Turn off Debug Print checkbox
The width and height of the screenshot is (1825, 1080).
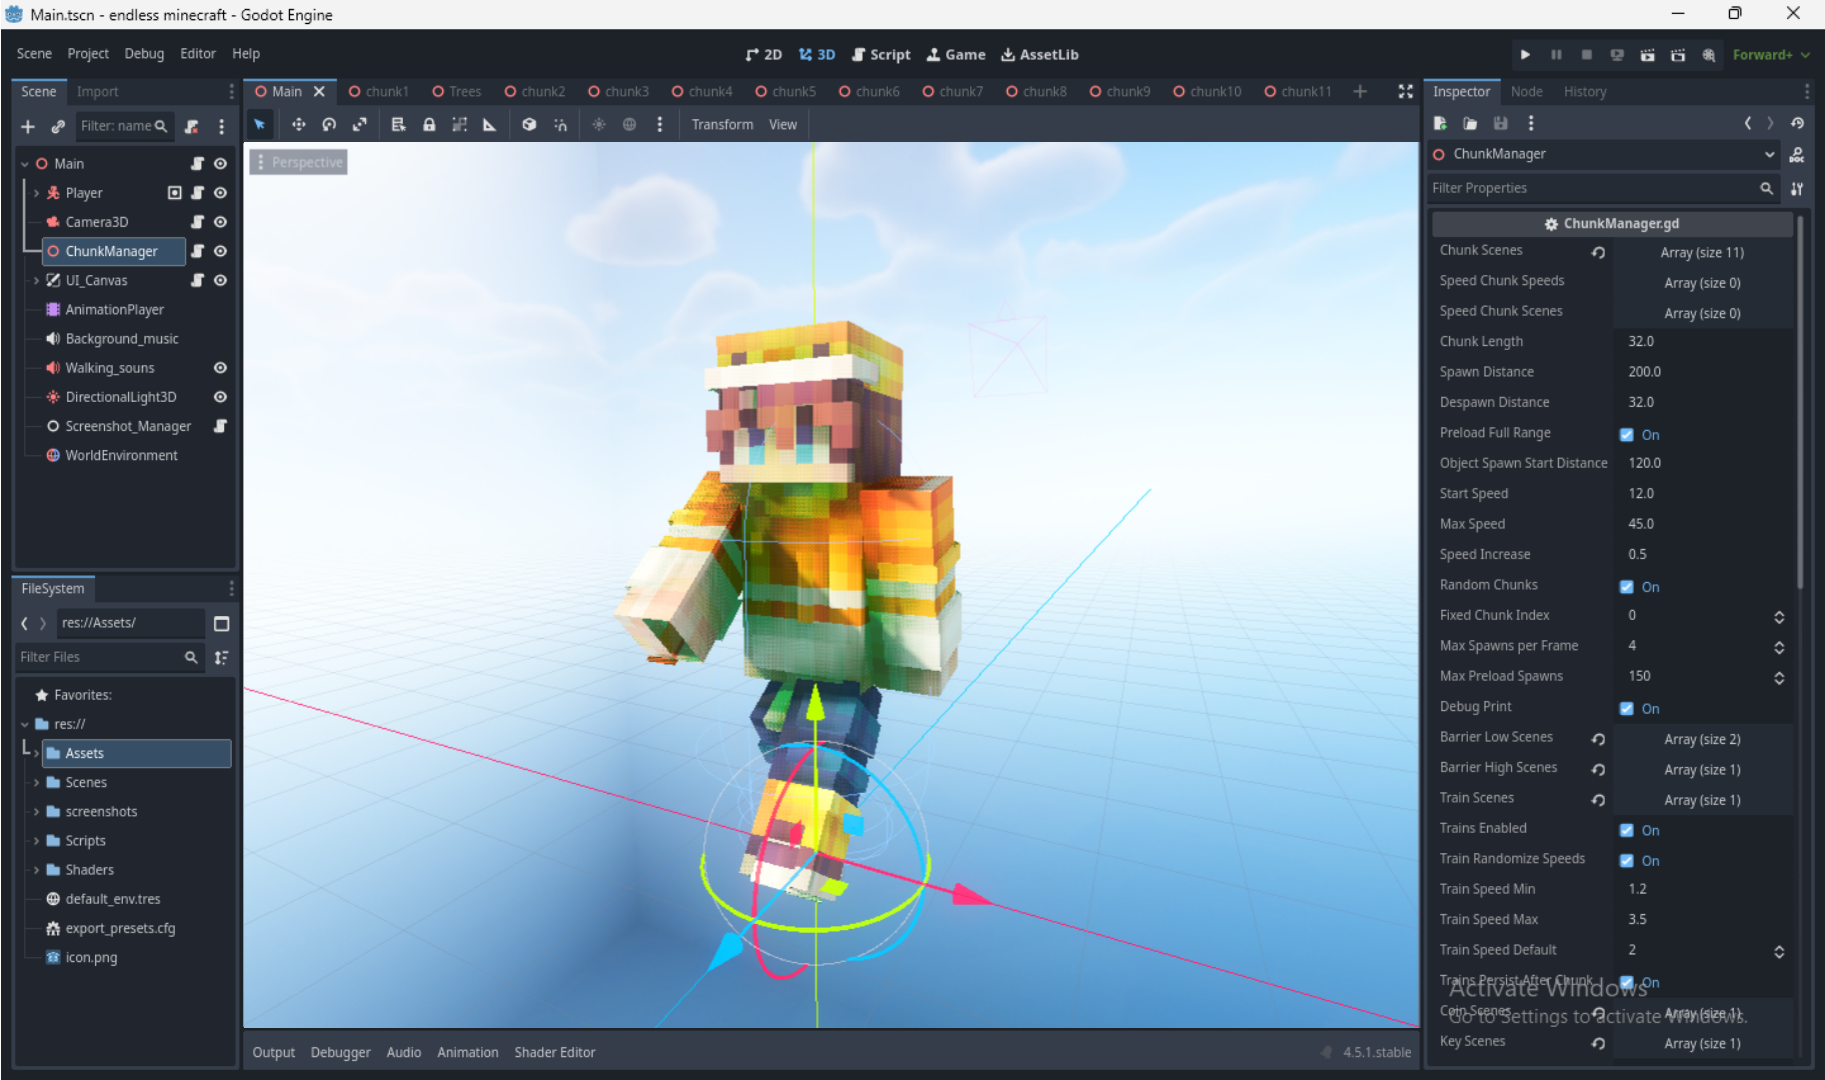(x=1627, y=708)
